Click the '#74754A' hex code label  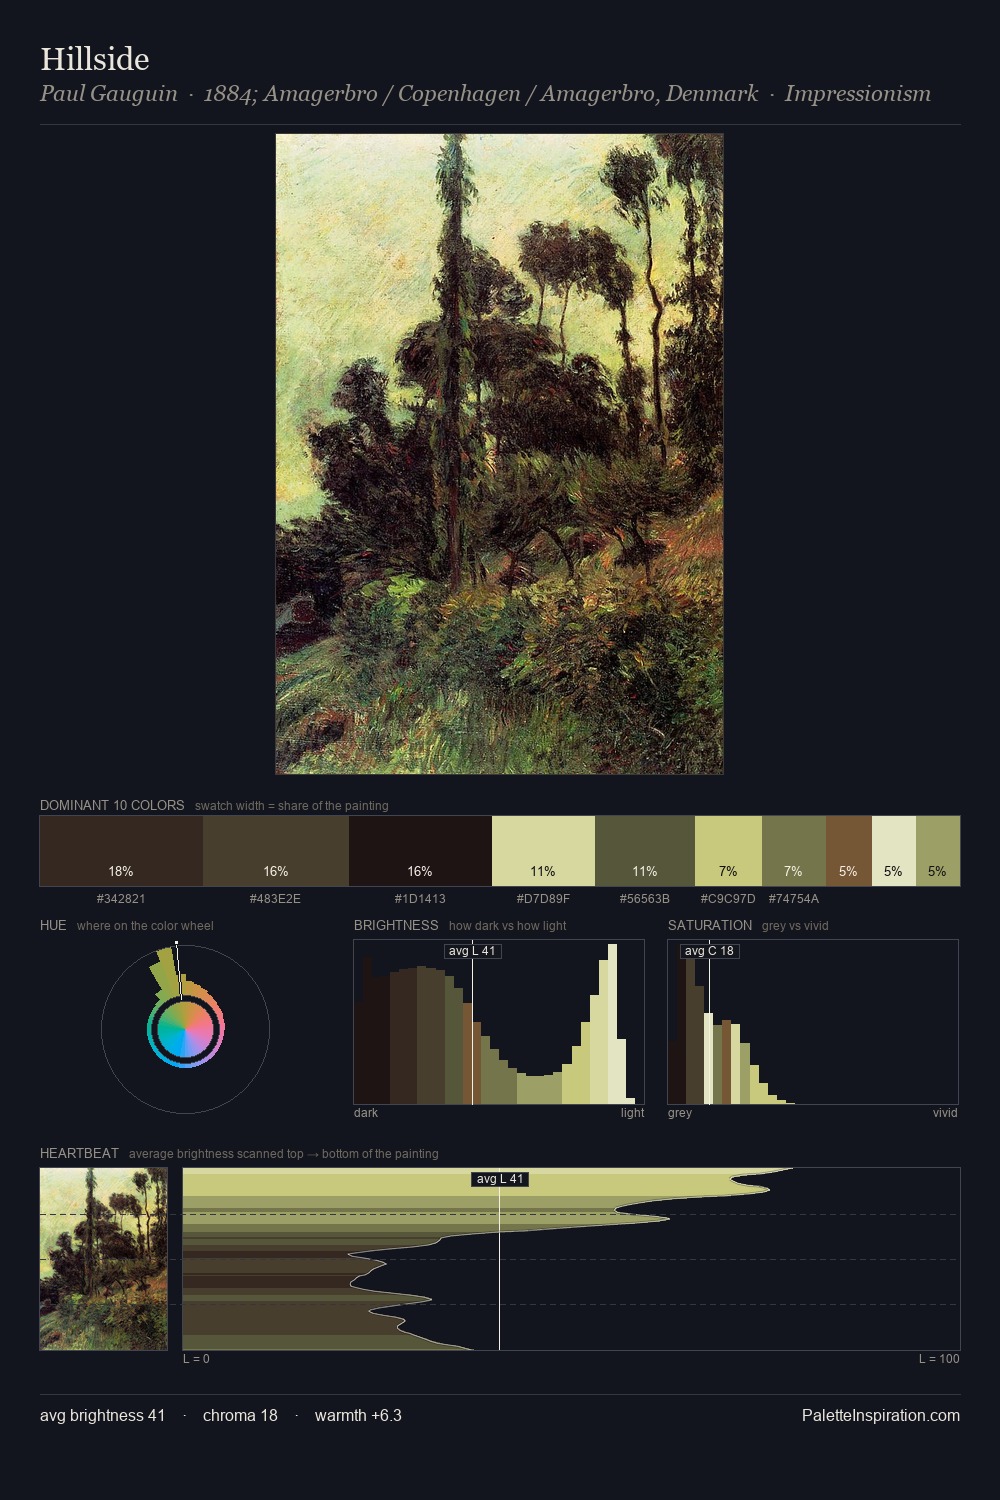[x=794, y=899]
